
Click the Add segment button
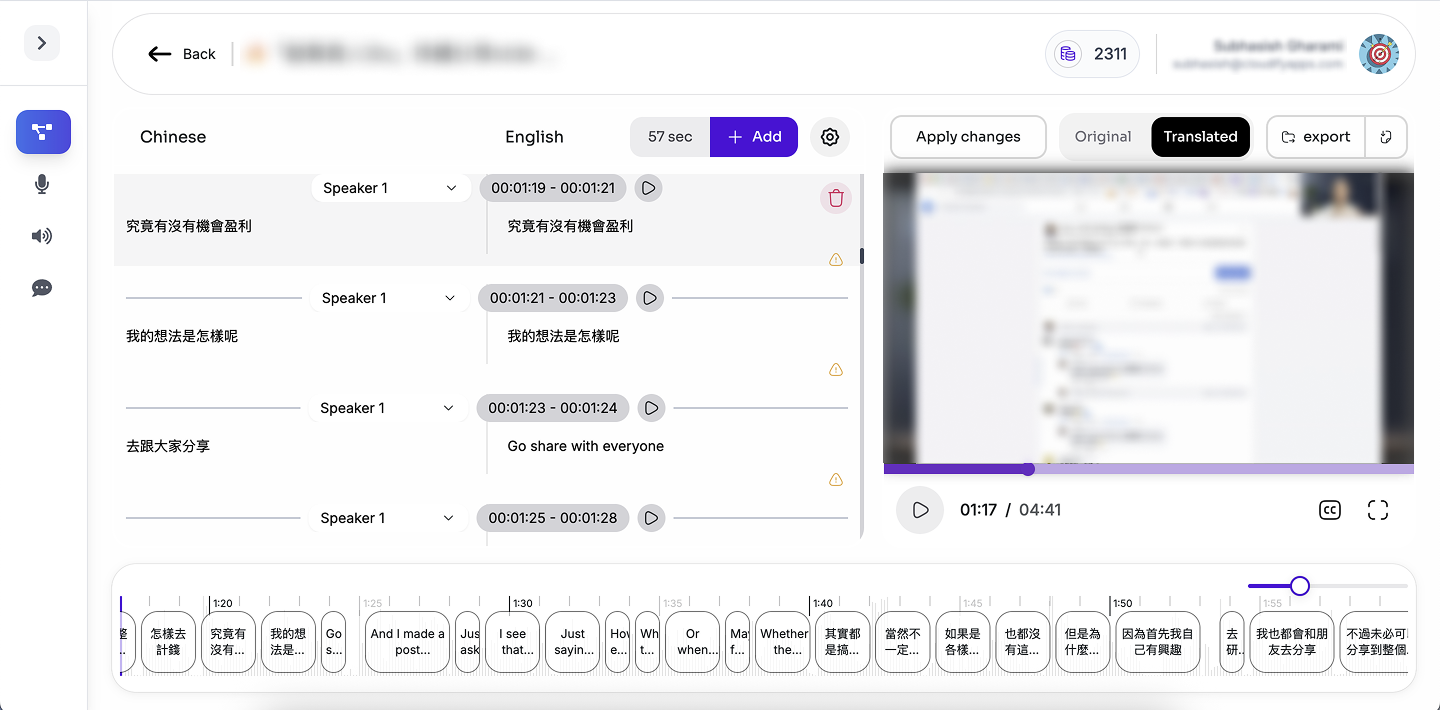[754, 137]
